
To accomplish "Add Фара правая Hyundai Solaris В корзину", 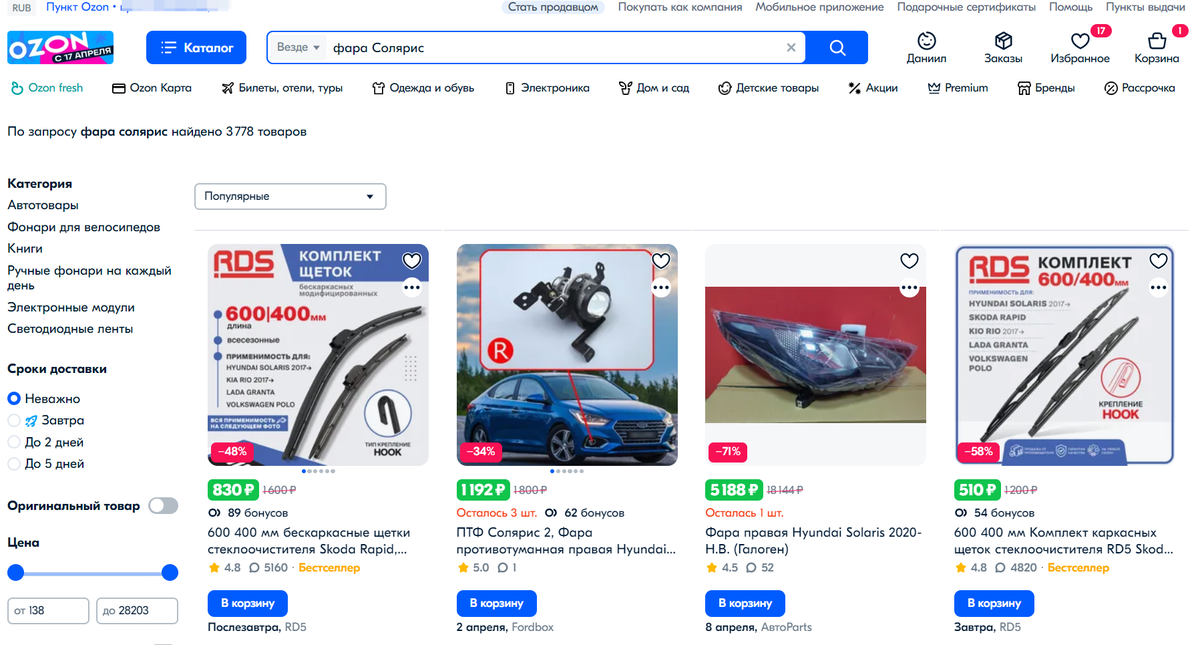I will 745,603.
